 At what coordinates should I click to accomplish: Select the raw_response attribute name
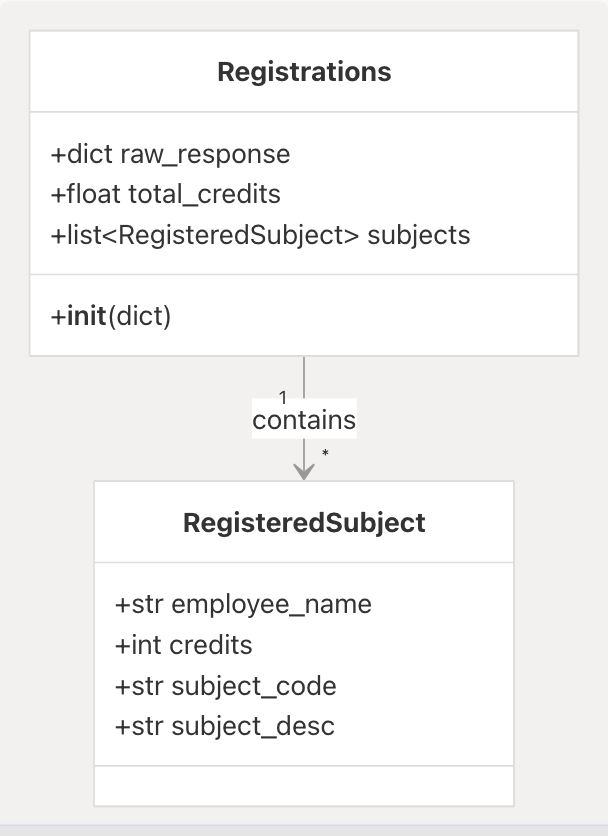tap(205, 154)
